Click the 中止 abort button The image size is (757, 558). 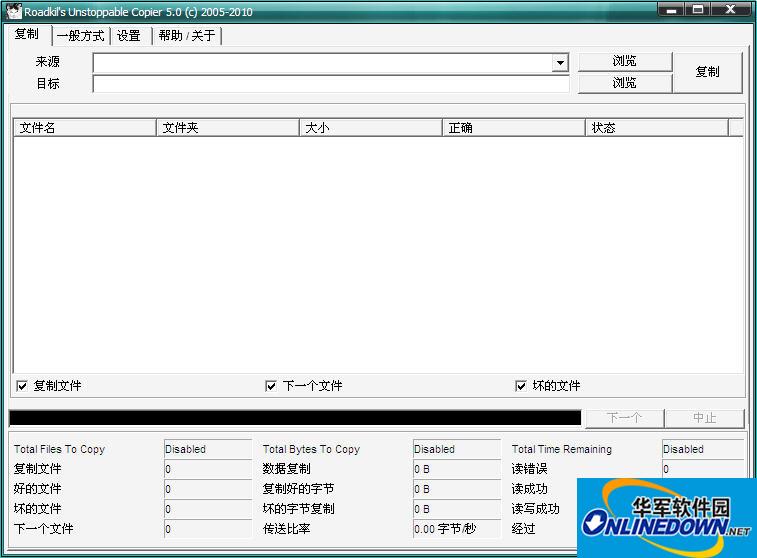(x=704, y=418)
